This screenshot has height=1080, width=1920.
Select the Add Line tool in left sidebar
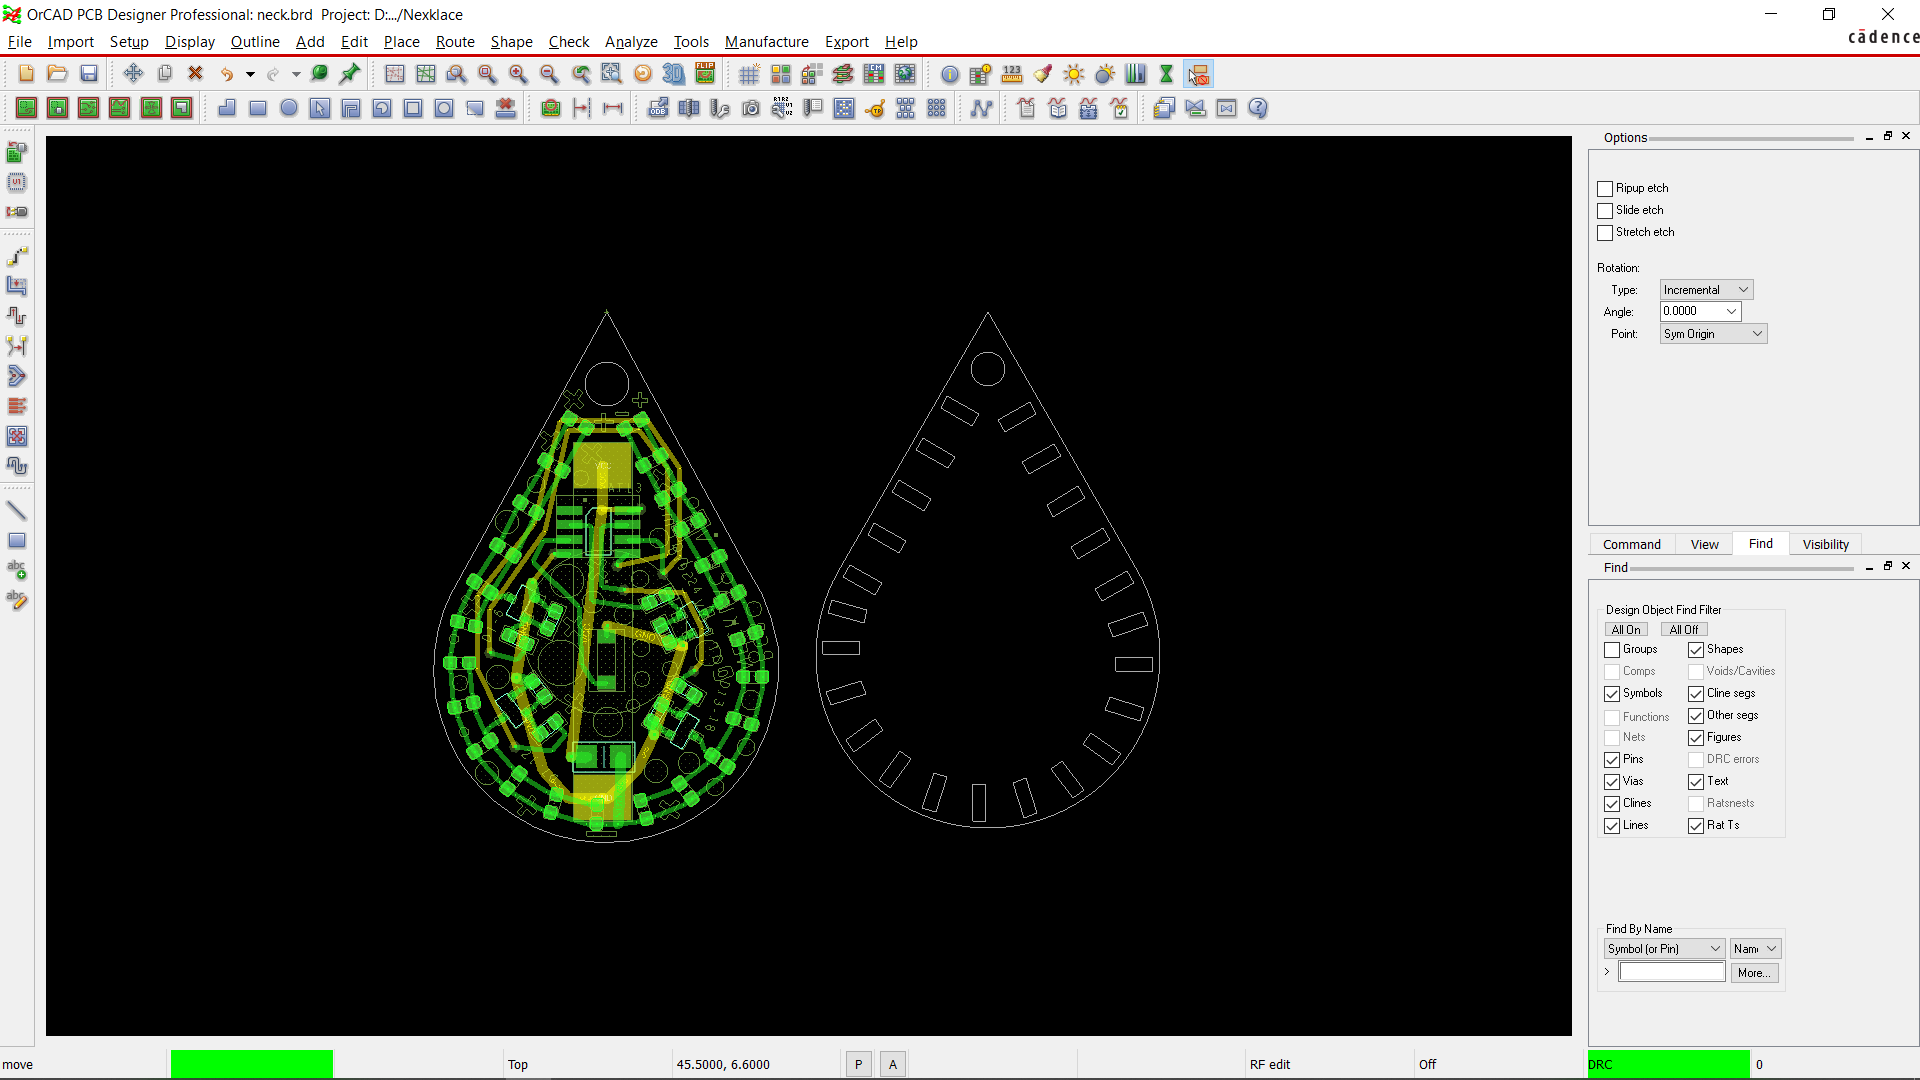[17, 511]
